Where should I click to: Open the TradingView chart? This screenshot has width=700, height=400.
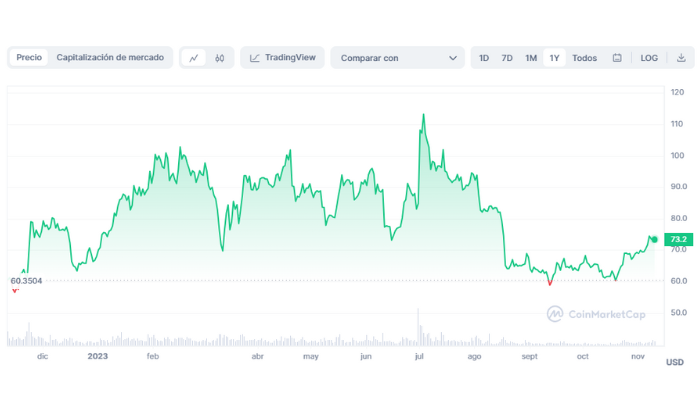[x=283, y=58]
